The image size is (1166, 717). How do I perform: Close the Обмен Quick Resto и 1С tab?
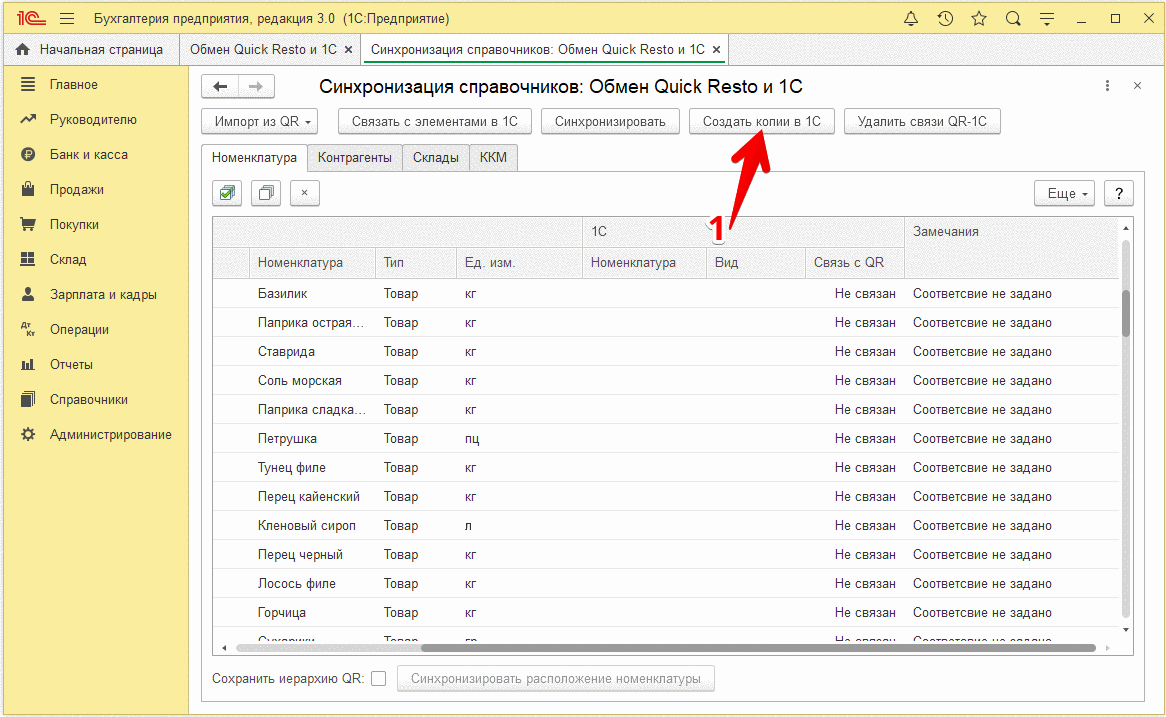[349, 50]
